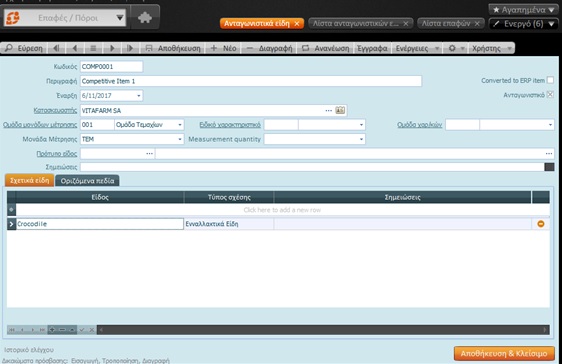This screenshot has width=562, height=364.
Task: Toggle Converted to ERP item checkbox
Action: point(550,80)
